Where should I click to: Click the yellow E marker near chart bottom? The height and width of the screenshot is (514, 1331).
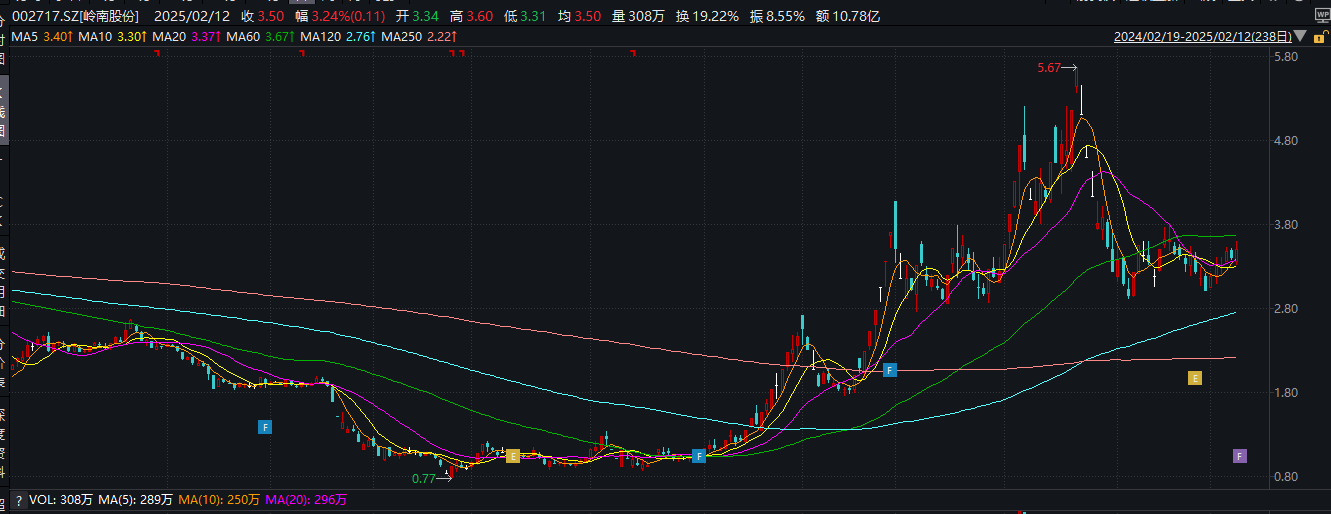tap(513, 456)
